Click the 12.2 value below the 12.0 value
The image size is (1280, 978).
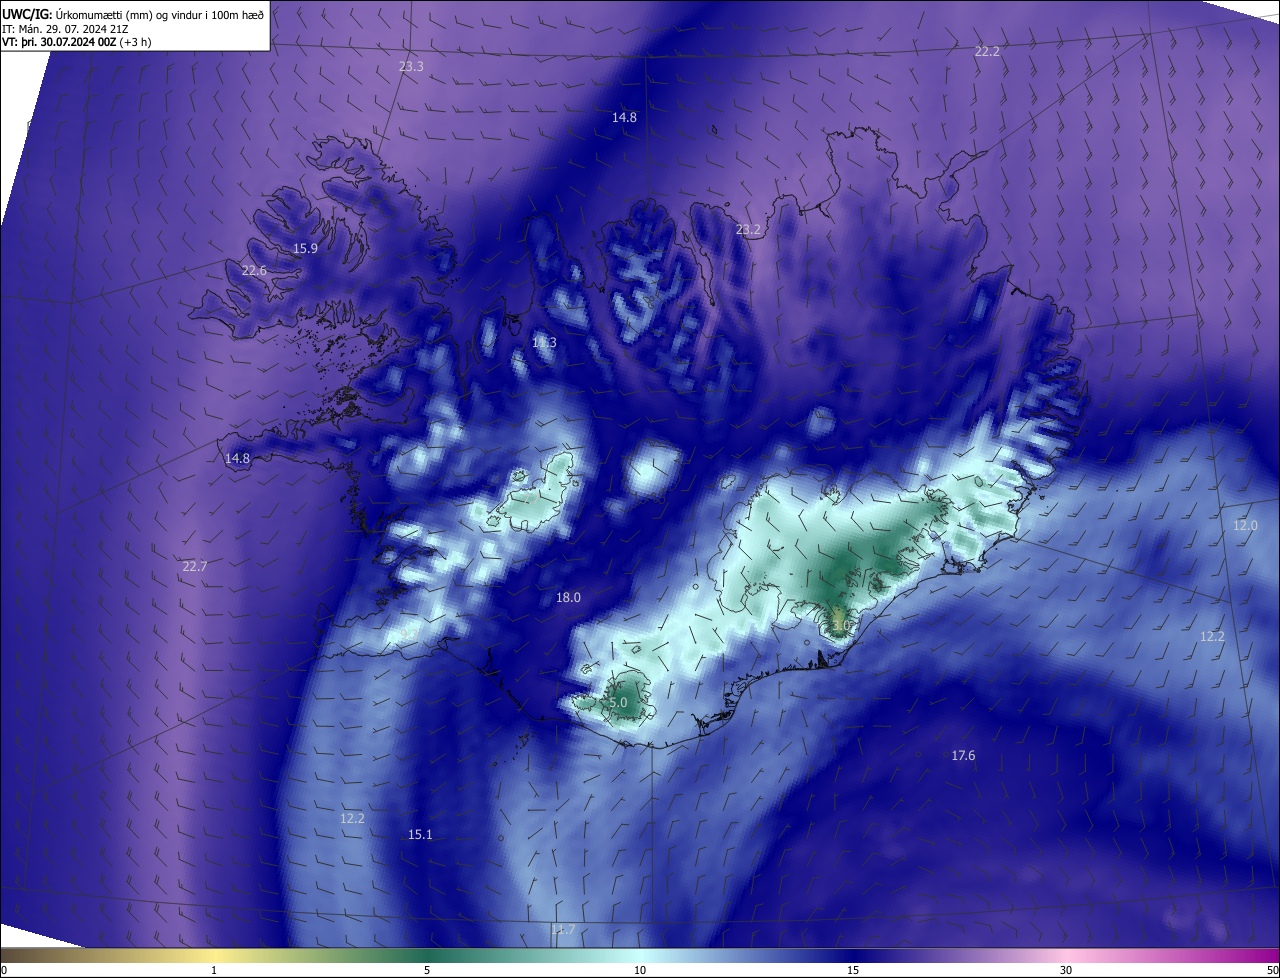tap(1212, 636)
